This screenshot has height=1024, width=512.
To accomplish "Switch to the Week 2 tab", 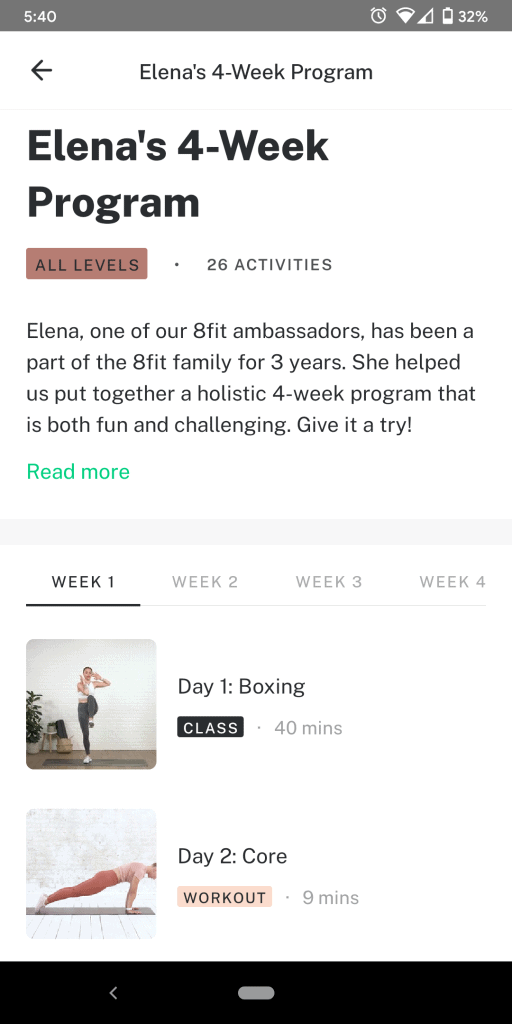I will 205,582.
